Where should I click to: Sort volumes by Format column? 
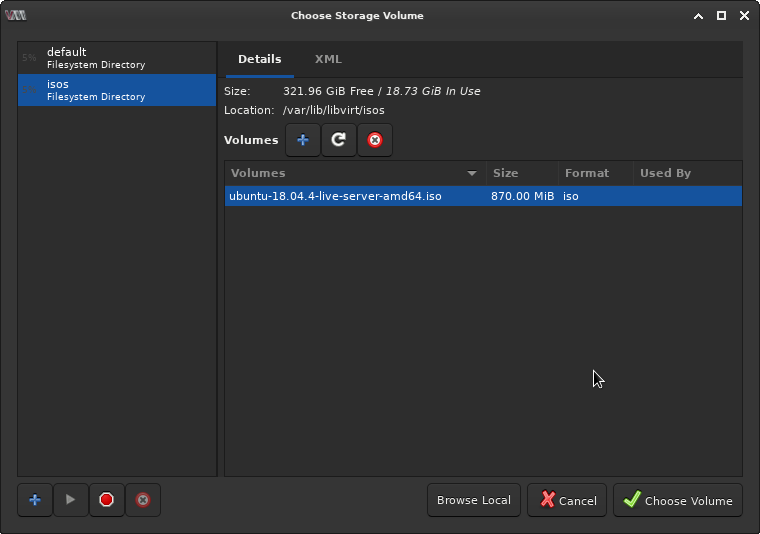coord(594,173)
